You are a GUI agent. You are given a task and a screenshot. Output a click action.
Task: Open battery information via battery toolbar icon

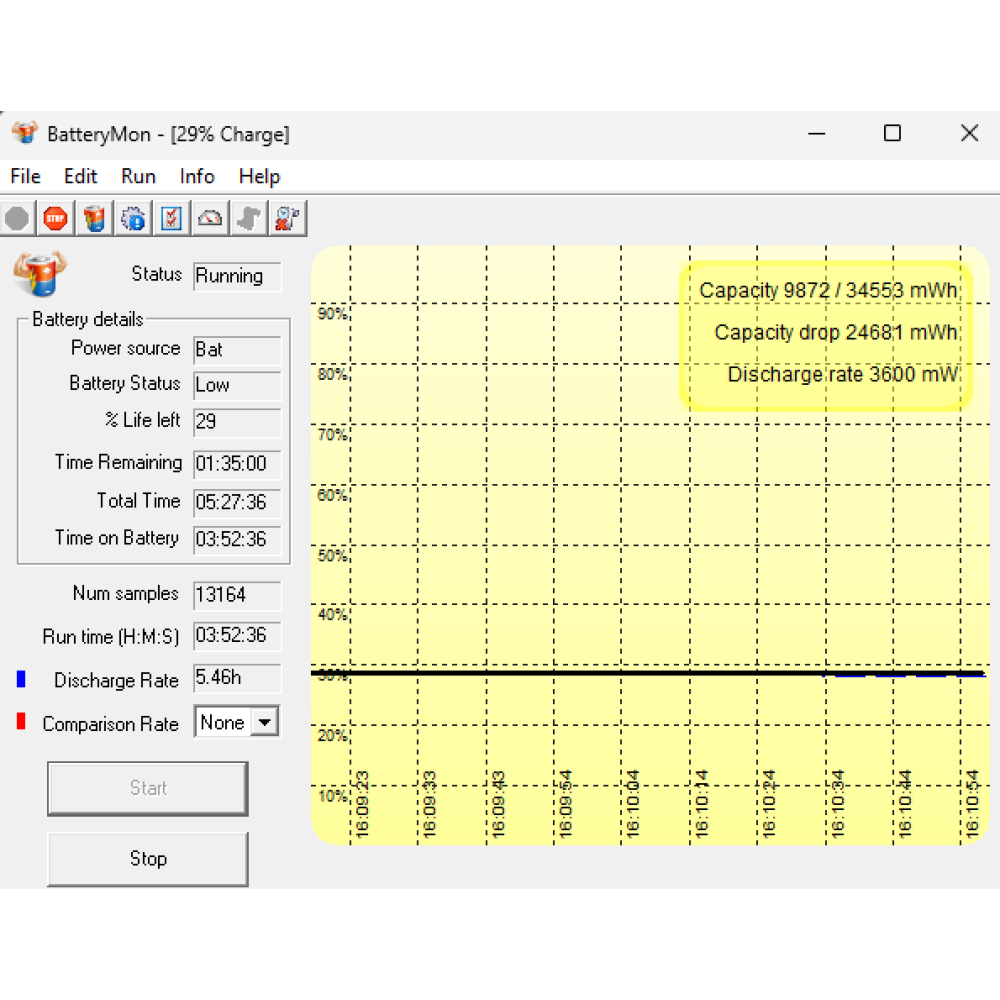pyautogui.click(x=94, y=218)
